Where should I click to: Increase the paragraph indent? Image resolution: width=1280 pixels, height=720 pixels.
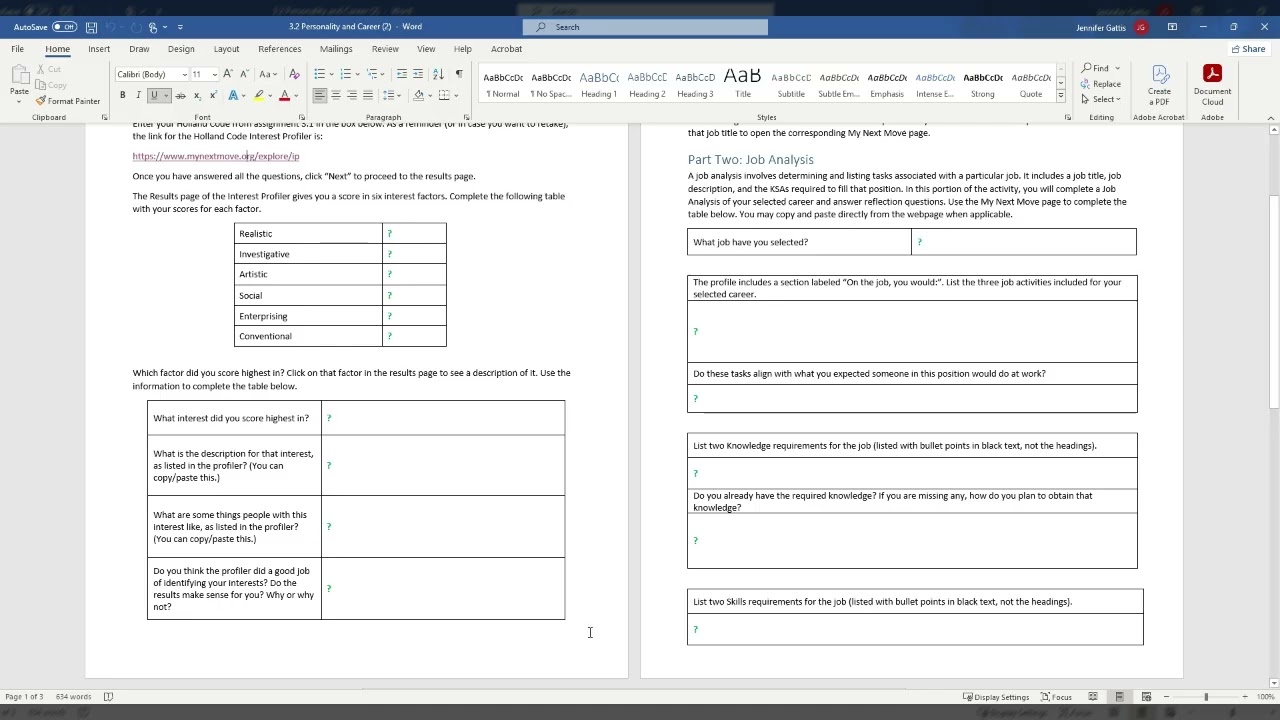418,74
